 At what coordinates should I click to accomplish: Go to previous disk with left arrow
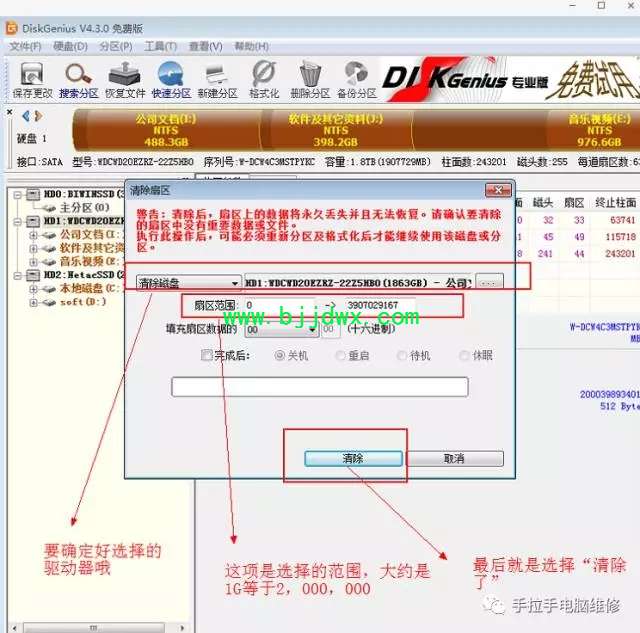click(x=26, y=116)
